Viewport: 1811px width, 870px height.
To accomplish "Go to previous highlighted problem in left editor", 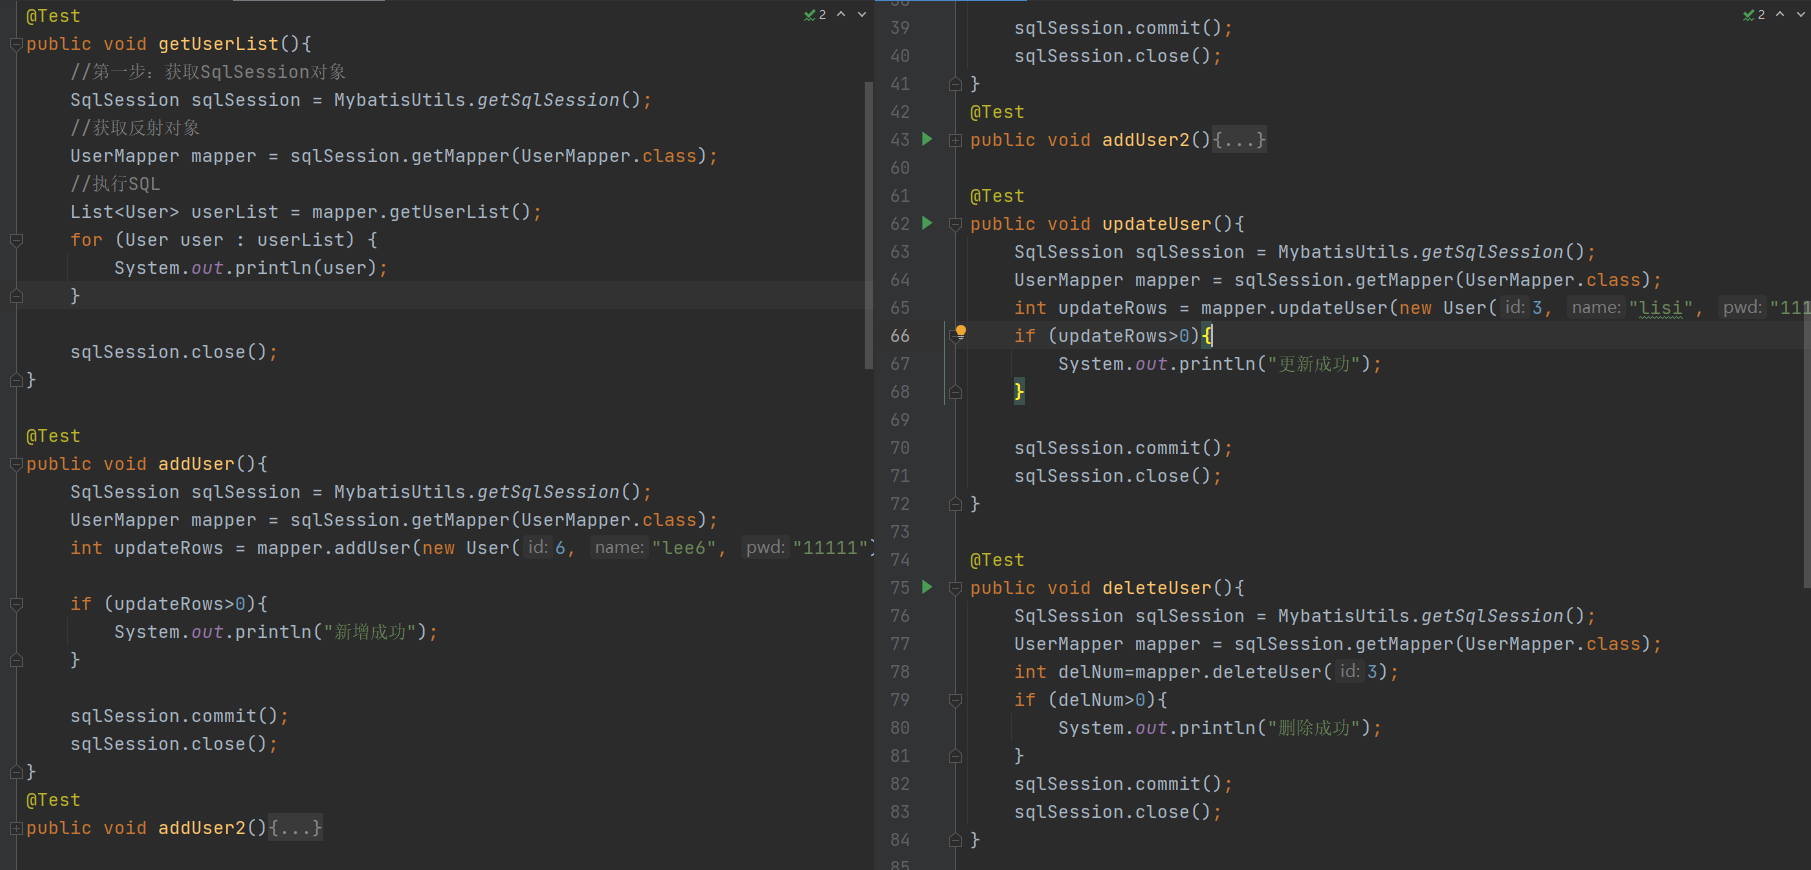I will pyautogui.click(x=841, y=14).
